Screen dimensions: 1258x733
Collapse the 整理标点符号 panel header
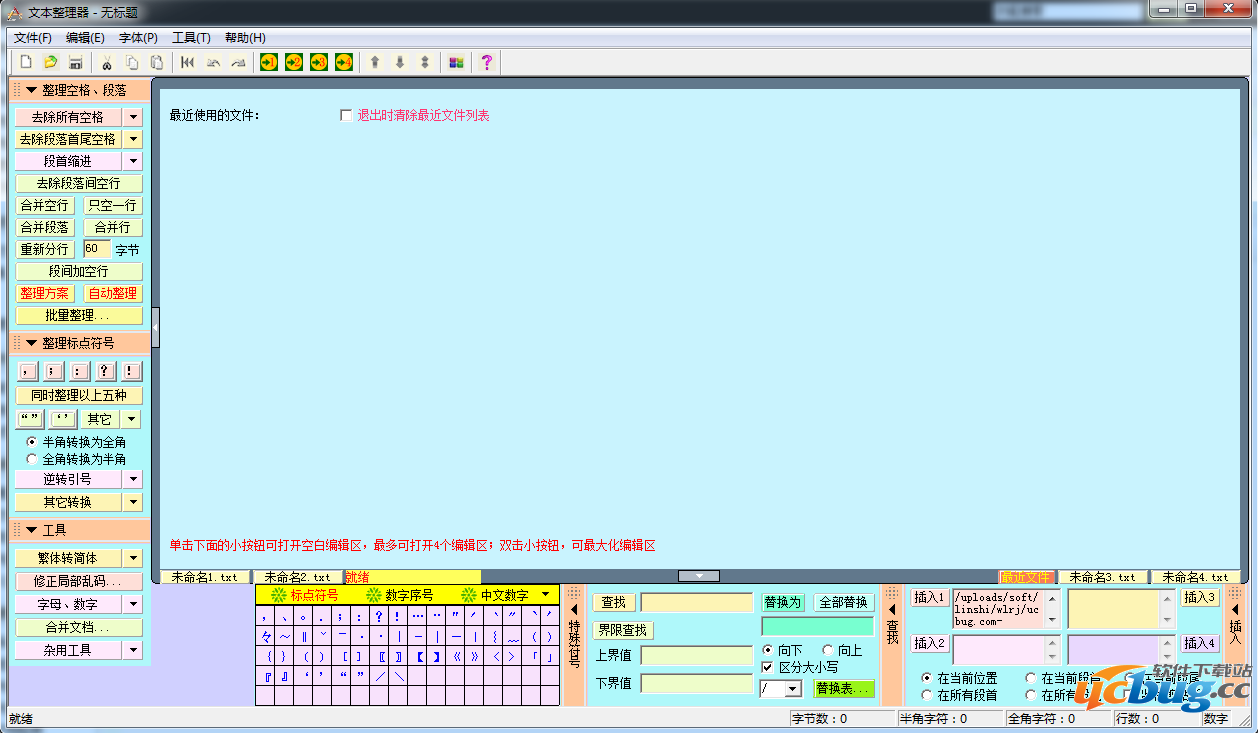click(x=80, y=343)
